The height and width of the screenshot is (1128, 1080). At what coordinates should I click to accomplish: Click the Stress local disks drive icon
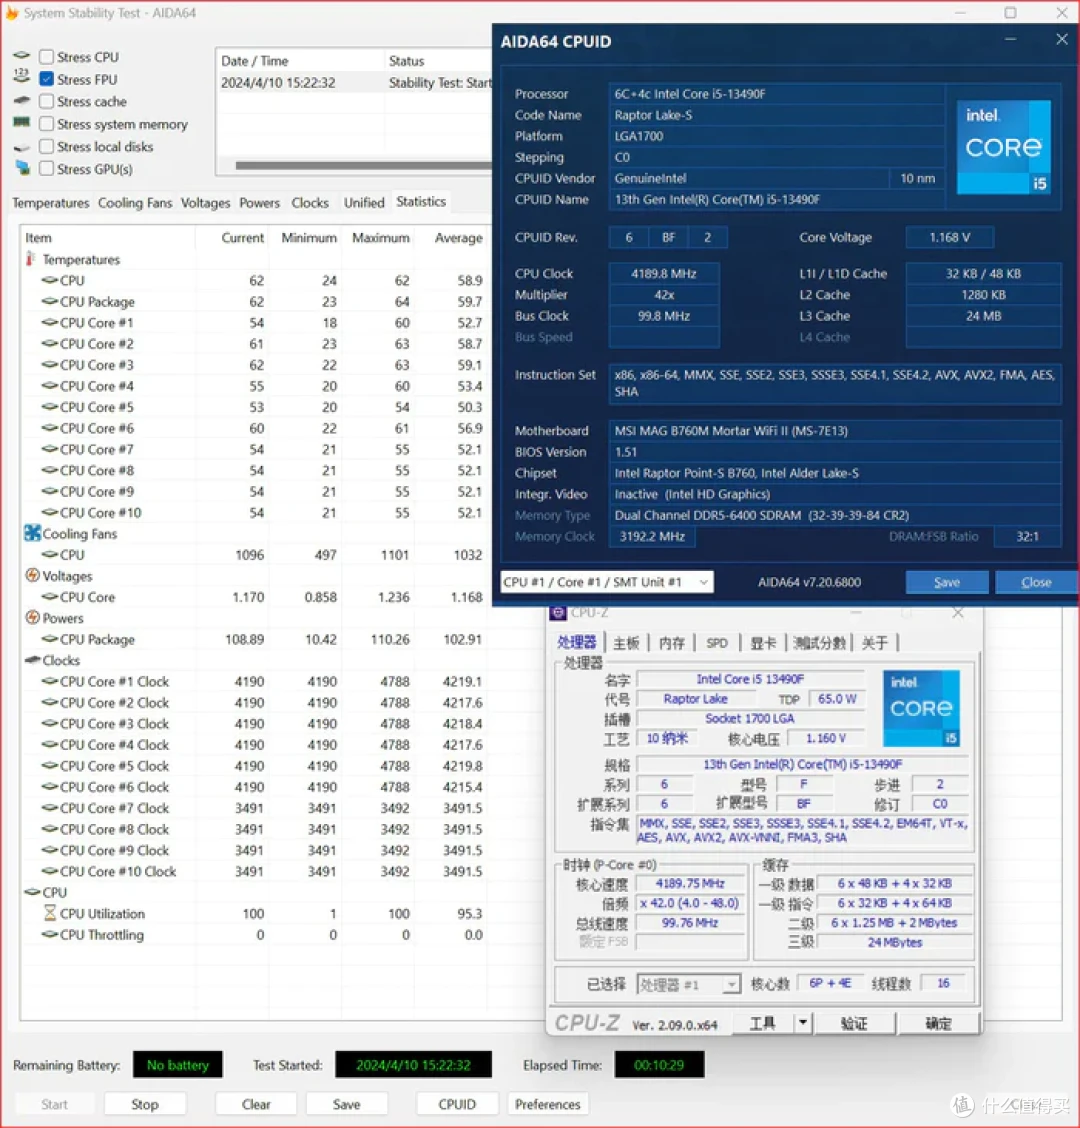point(22,147)
